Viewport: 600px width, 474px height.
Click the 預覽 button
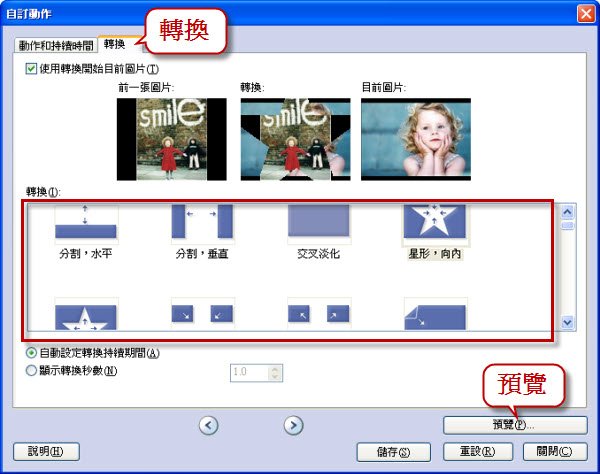[515, 425]
